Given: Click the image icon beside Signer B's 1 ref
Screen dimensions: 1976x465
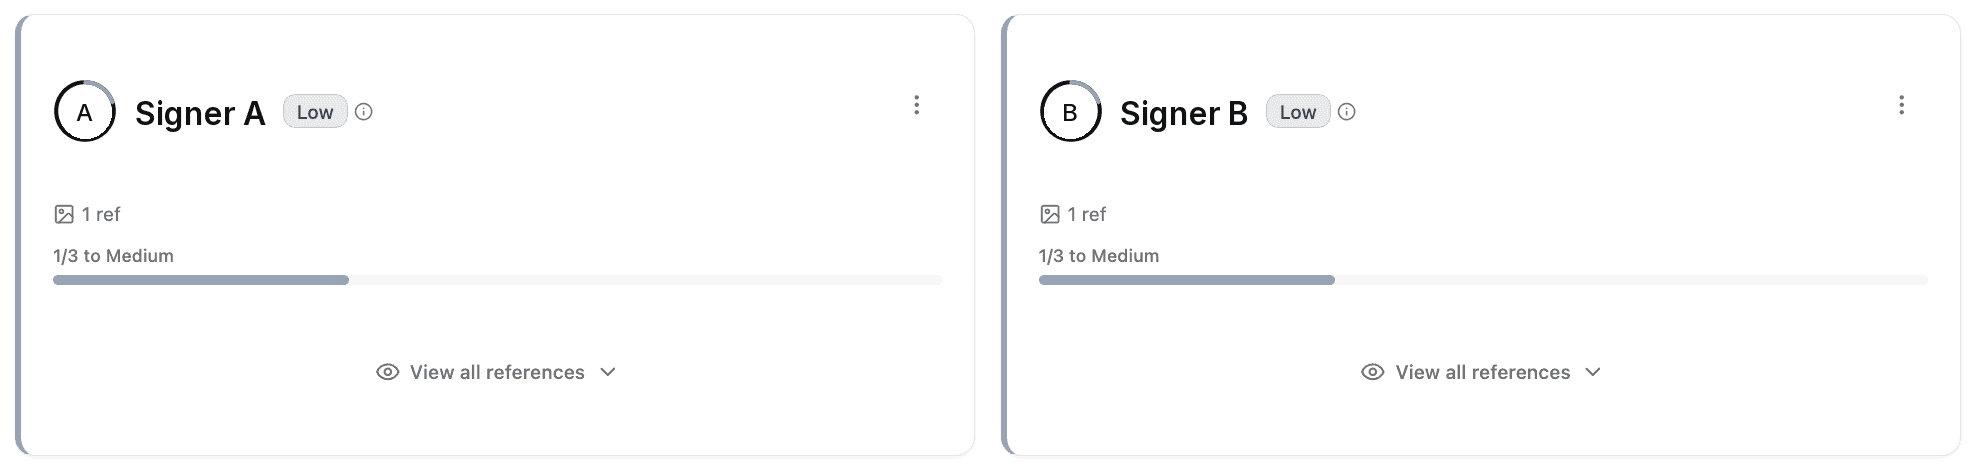Looking at the screenshot, I should tap(1050, 214).
